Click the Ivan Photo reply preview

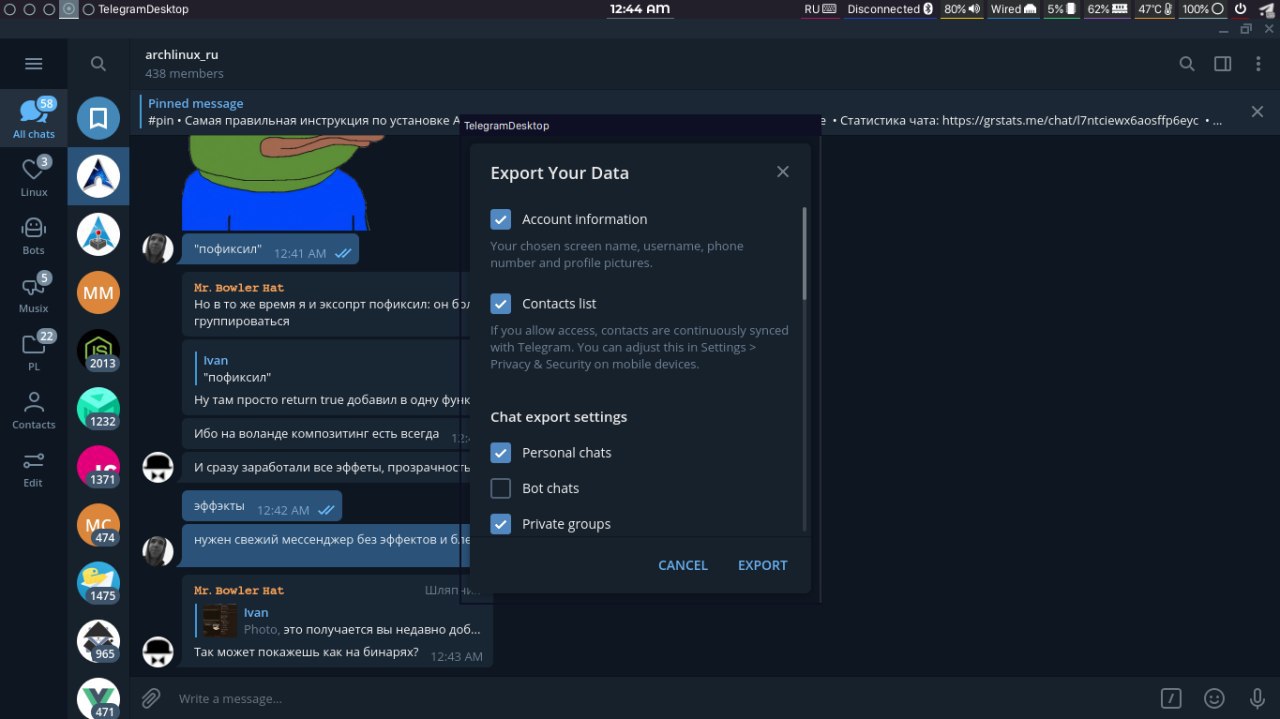[x=340, y=621]
